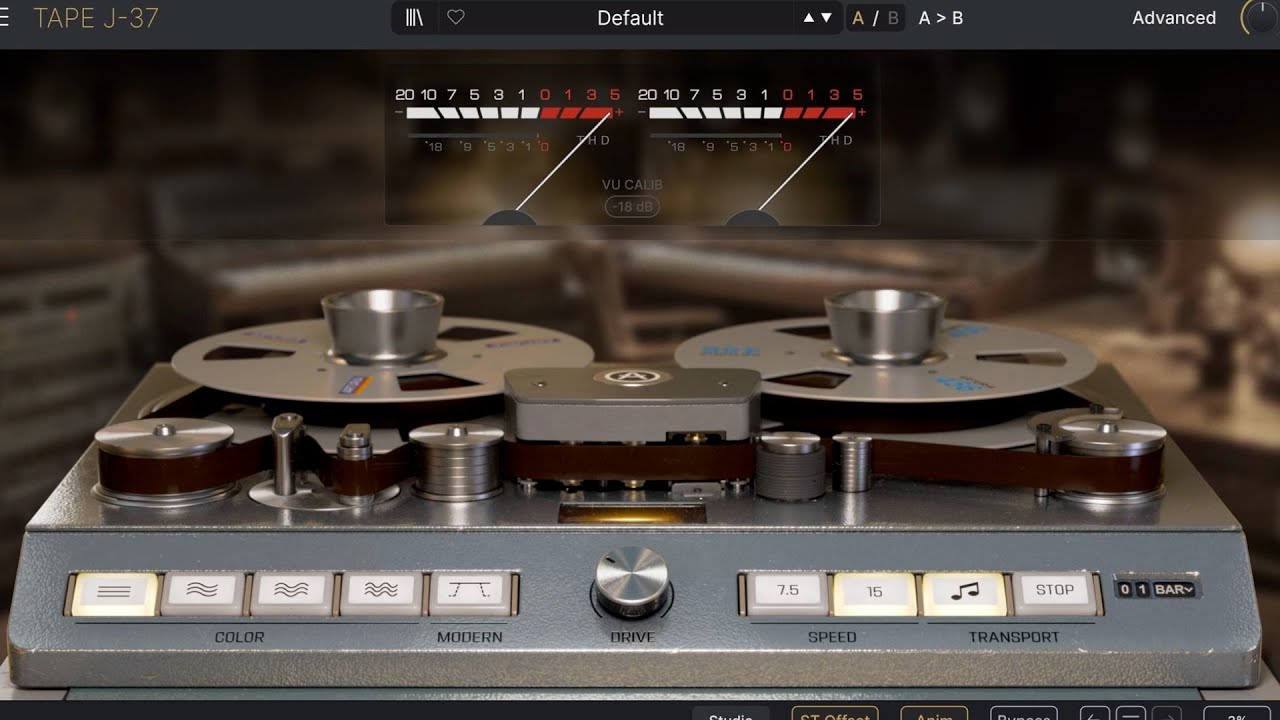Click the DRIVE label
Screen dimensions: 1280x720
632,637
